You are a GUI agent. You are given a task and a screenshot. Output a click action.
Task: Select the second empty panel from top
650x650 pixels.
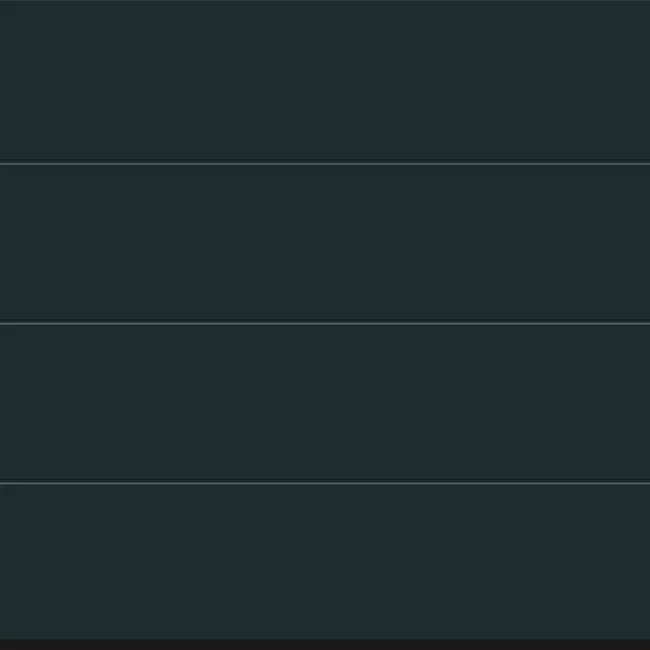pos(325,242)
